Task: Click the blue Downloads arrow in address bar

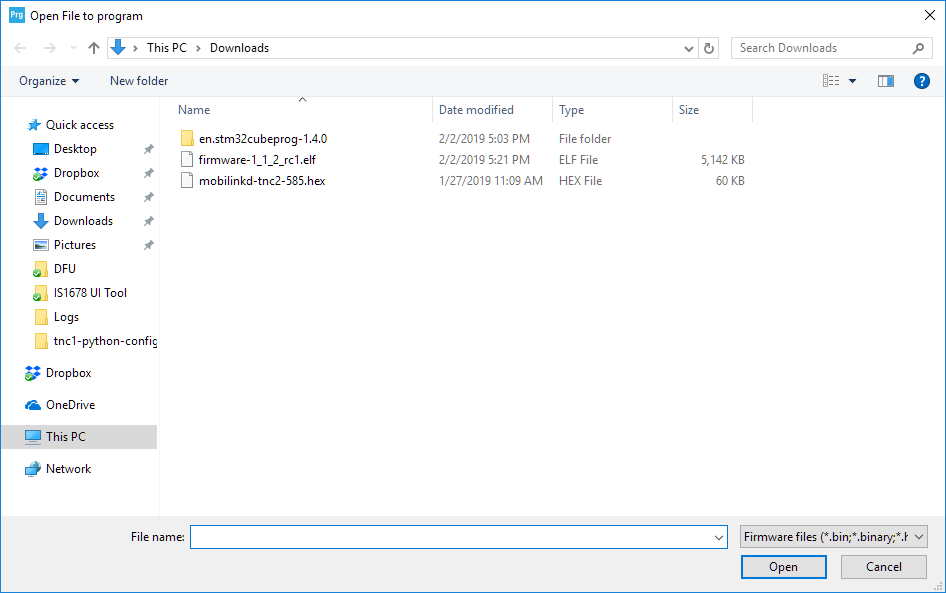Action: point(118,48)
